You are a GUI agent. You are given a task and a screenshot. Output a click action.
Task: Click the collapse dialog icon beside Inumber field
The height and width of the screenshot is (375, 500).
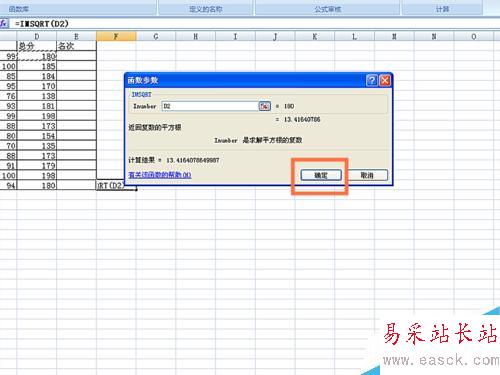(x=264, y=106)
